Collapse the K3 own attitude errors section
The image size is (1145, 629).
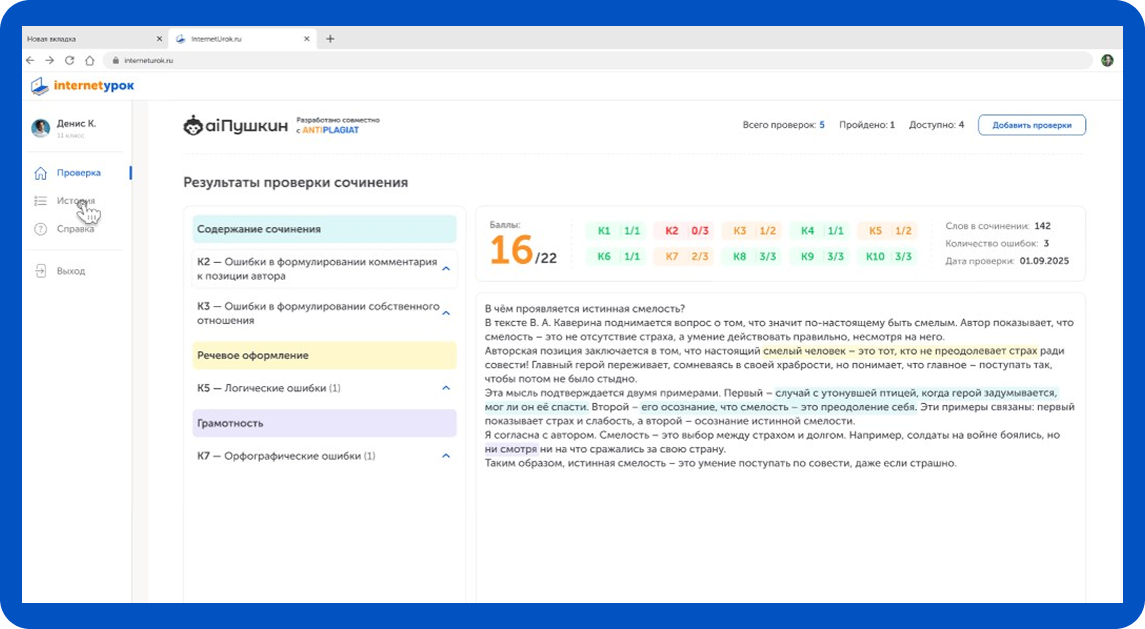click(x=446, y=313)
